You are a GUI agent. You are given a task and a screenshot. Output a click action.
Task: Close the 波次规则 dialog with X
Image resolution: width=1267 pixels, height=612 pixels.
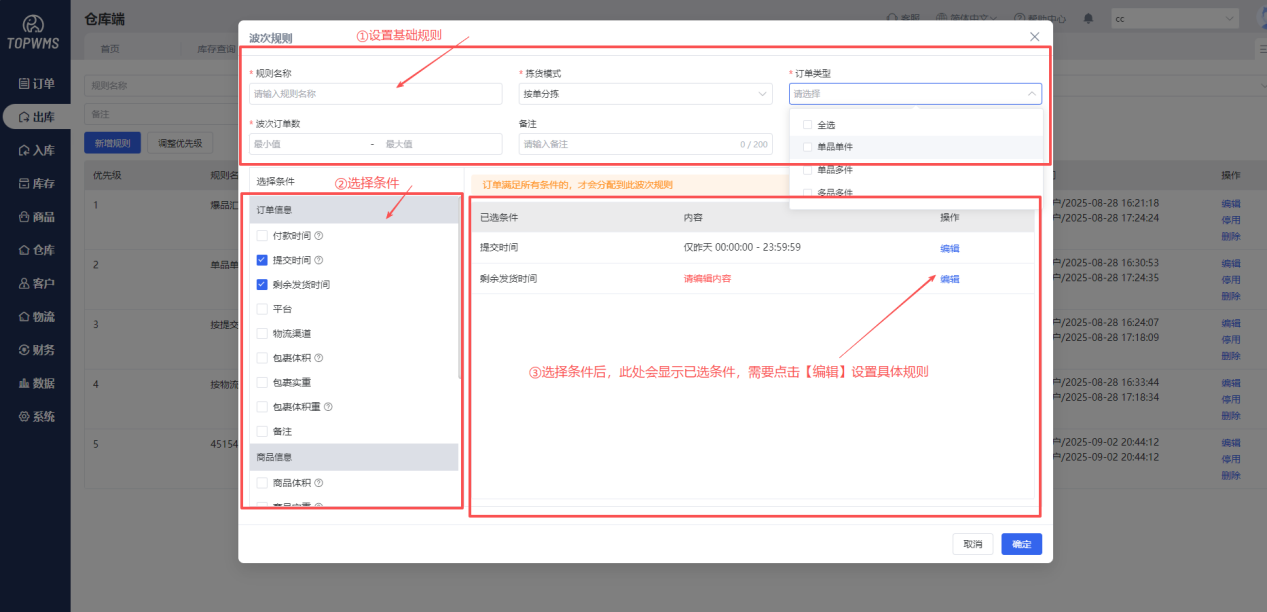(1034, 37)
